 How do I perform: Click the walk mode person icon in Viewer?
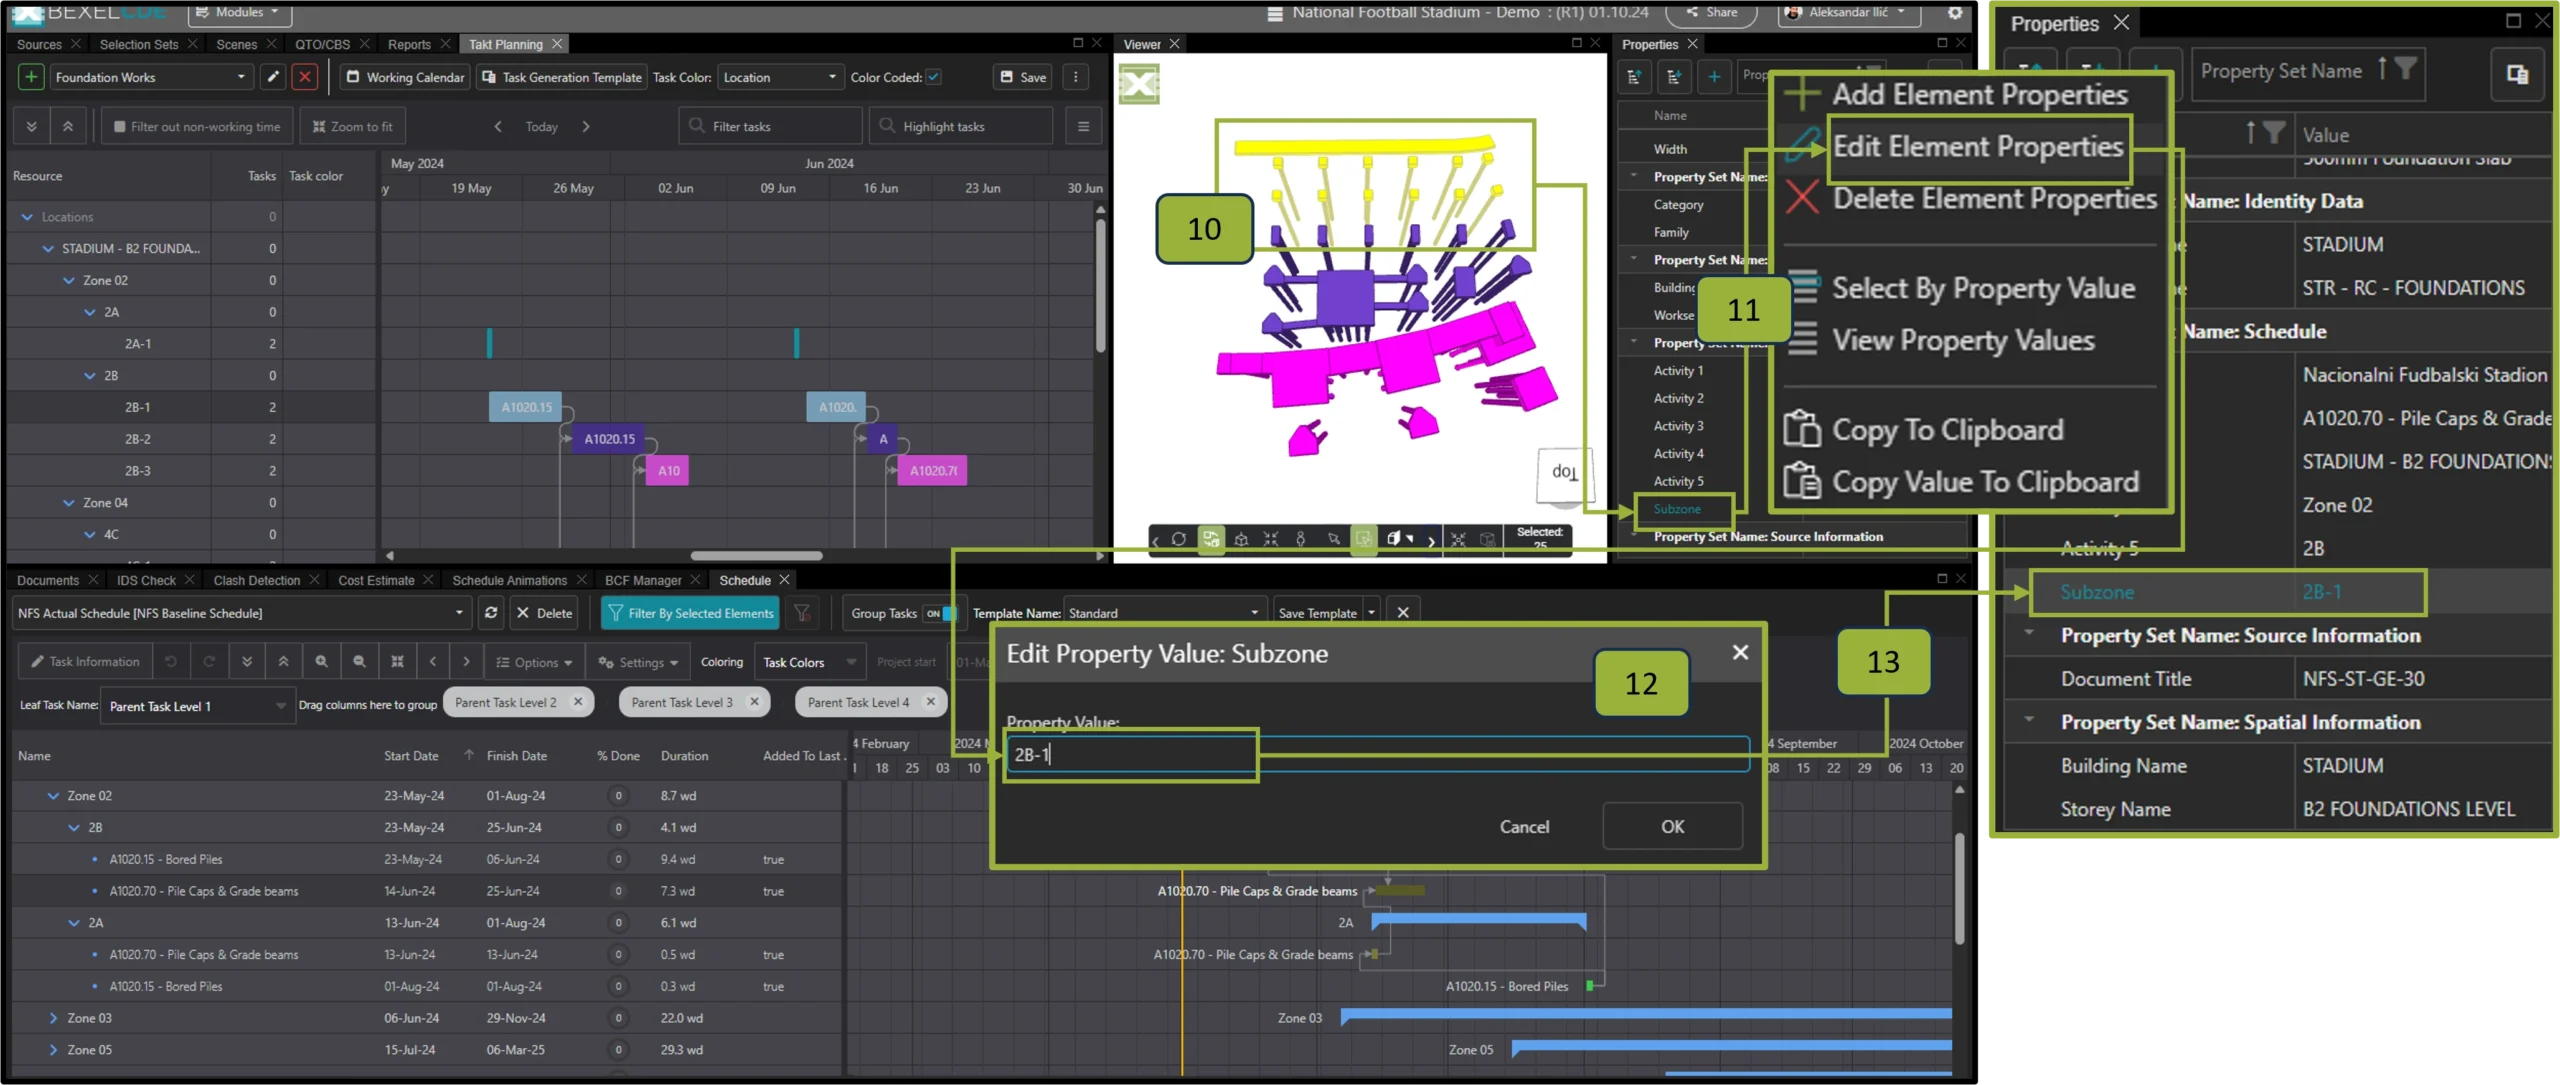pos(1300,539)
